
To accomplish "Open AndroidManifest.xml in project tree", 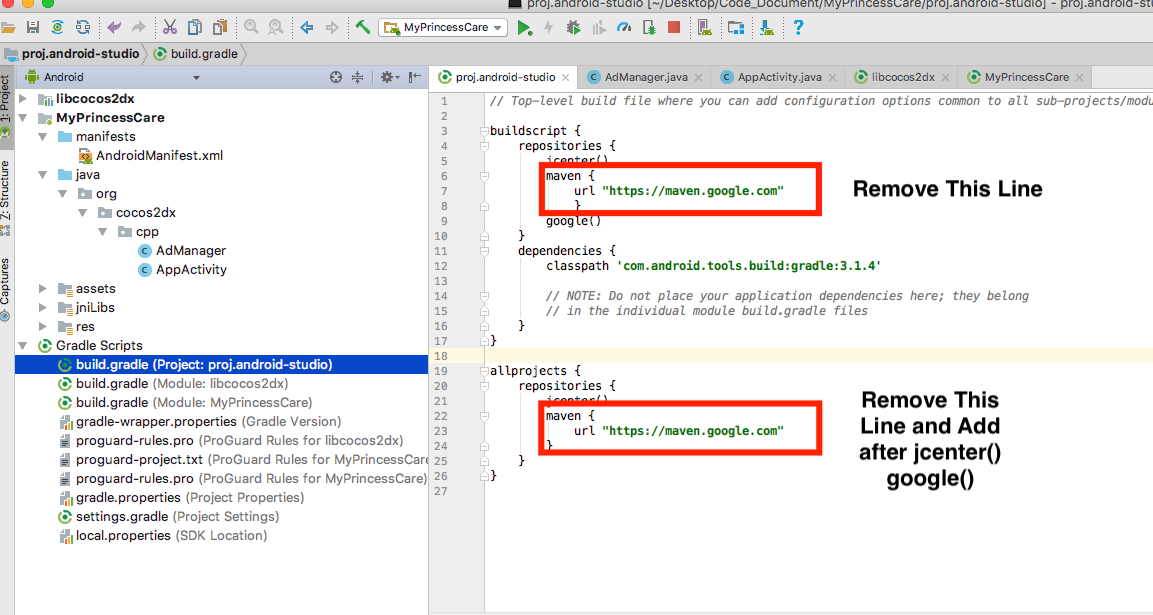I will point(159,155).
